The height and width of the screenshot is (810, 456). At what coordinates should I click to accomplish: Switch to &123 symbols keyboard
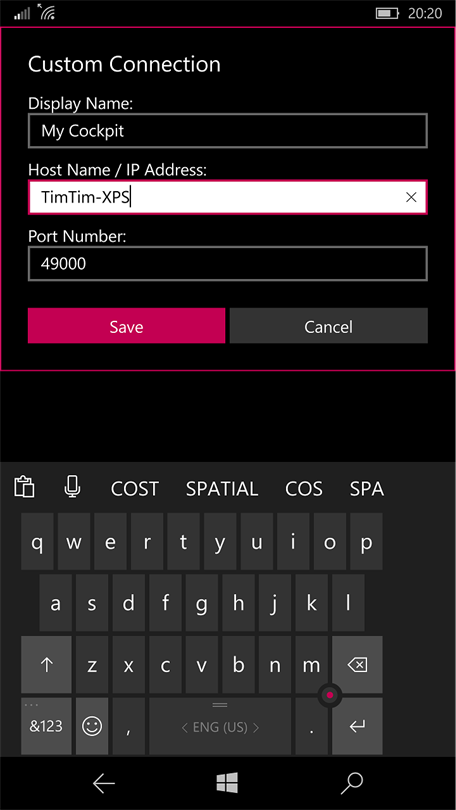(x=46, y=726)
